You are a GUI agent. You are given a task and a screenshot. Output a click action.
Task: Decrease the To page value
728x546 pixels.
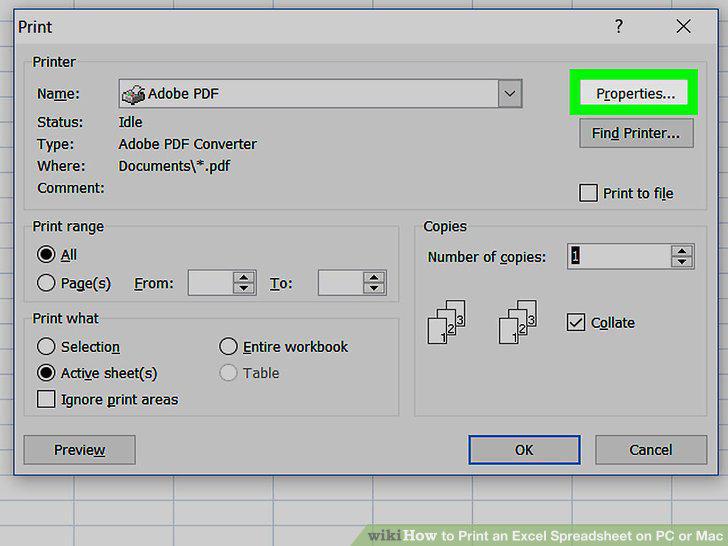[374, 288]
